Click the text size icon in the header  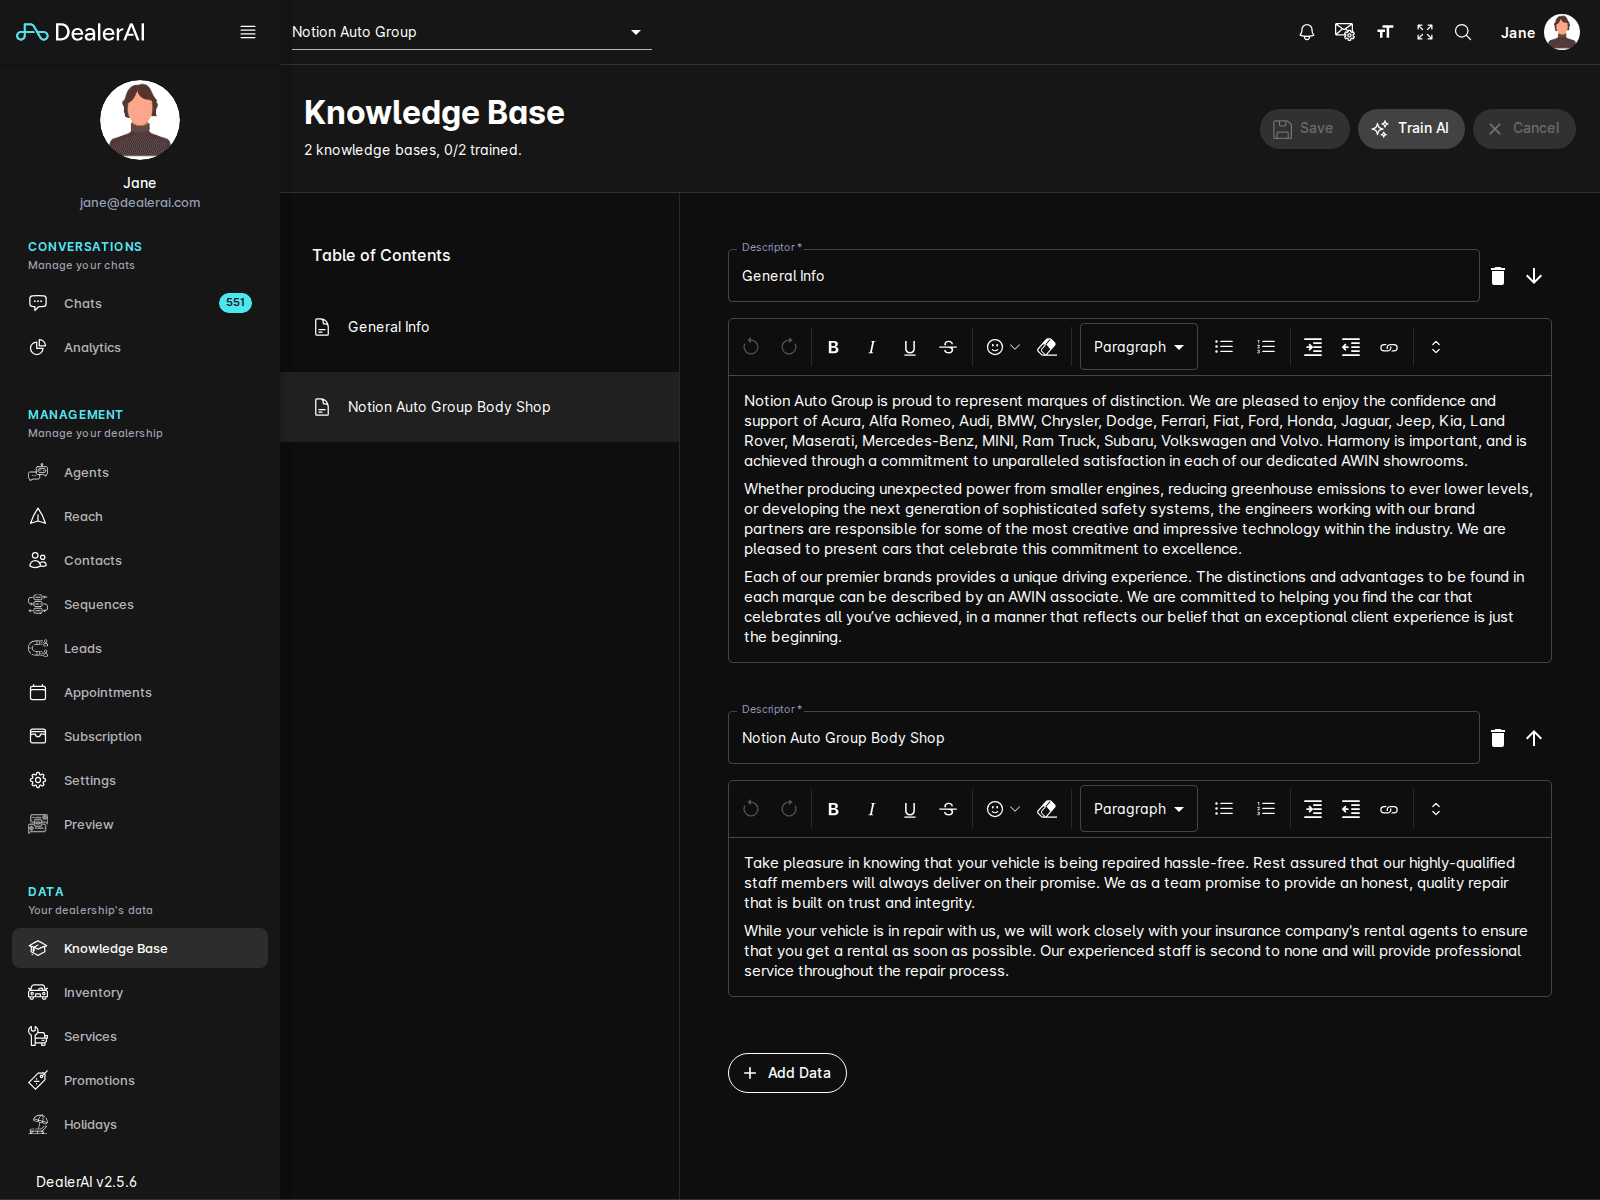coord(1385,32)
